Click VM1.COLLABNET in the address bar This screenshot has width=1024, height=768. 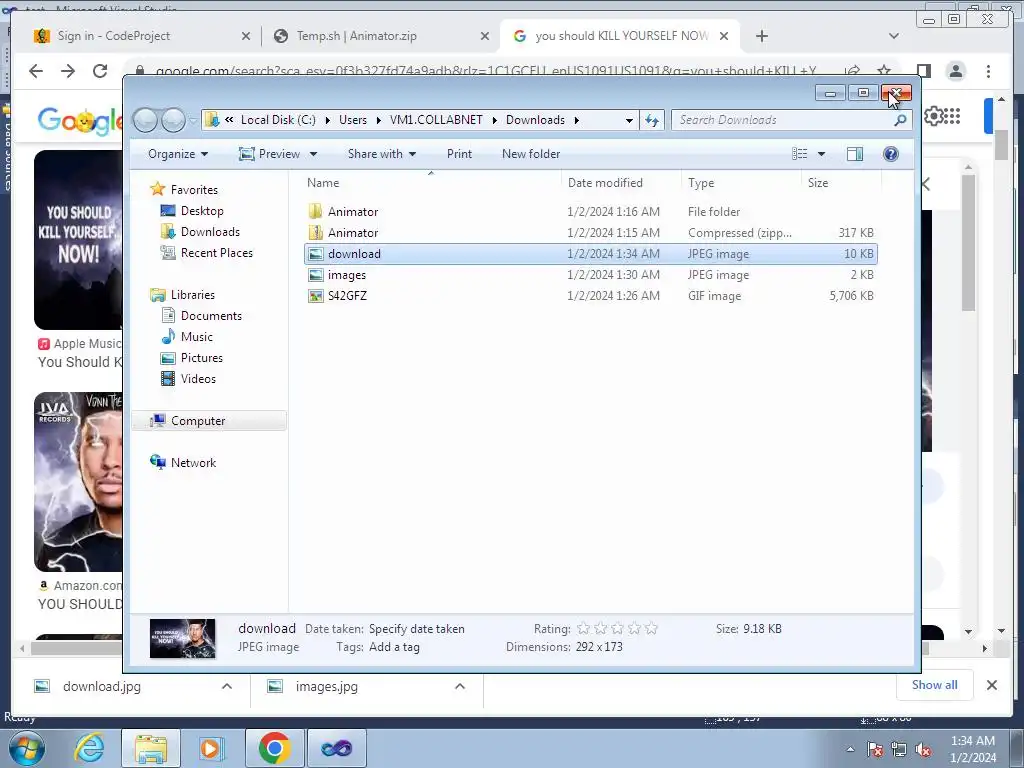tap(436, 120)
